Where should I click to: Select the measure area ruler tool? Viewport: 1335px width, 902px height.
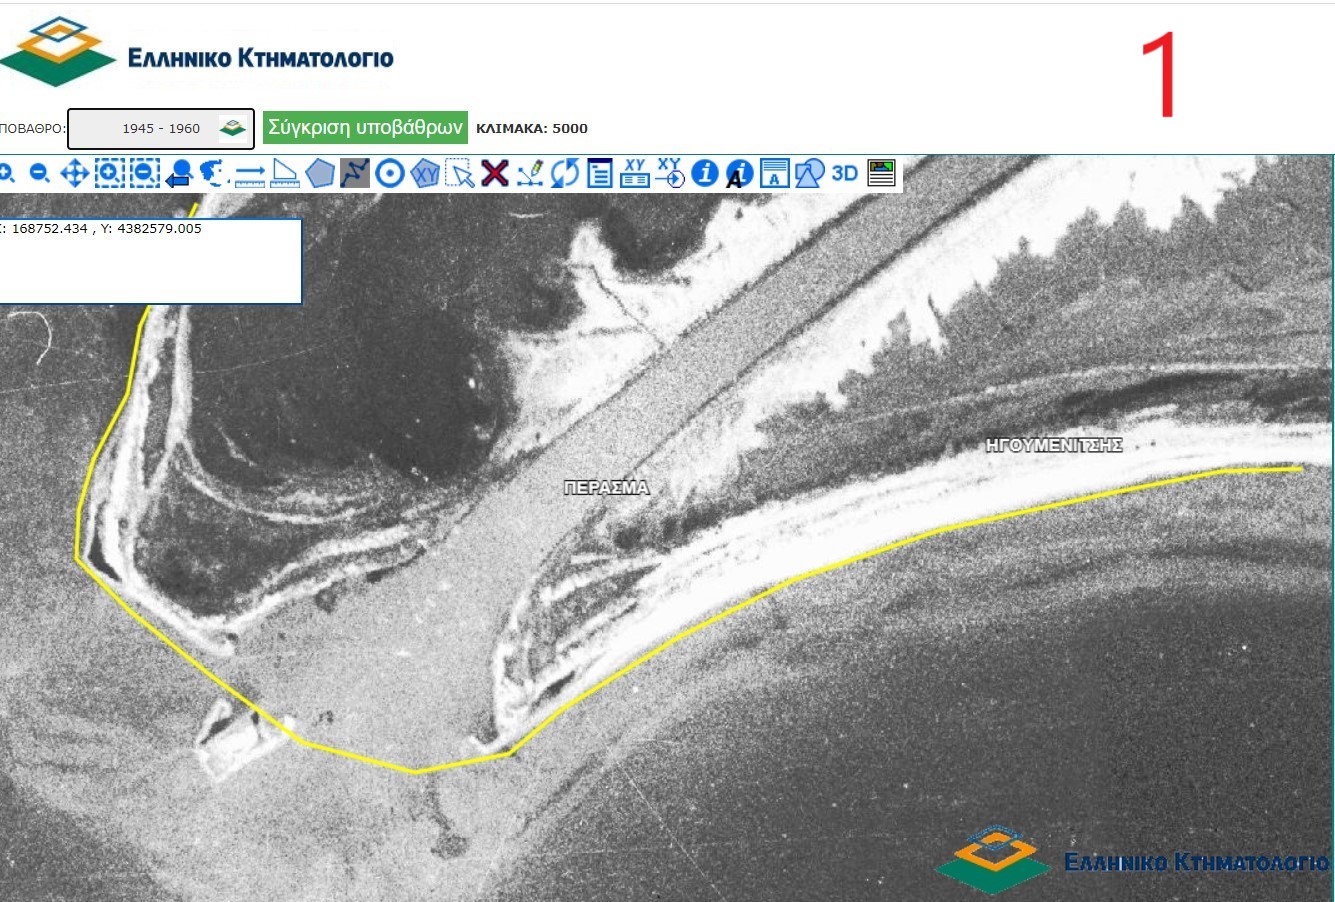tap(285, 173)
